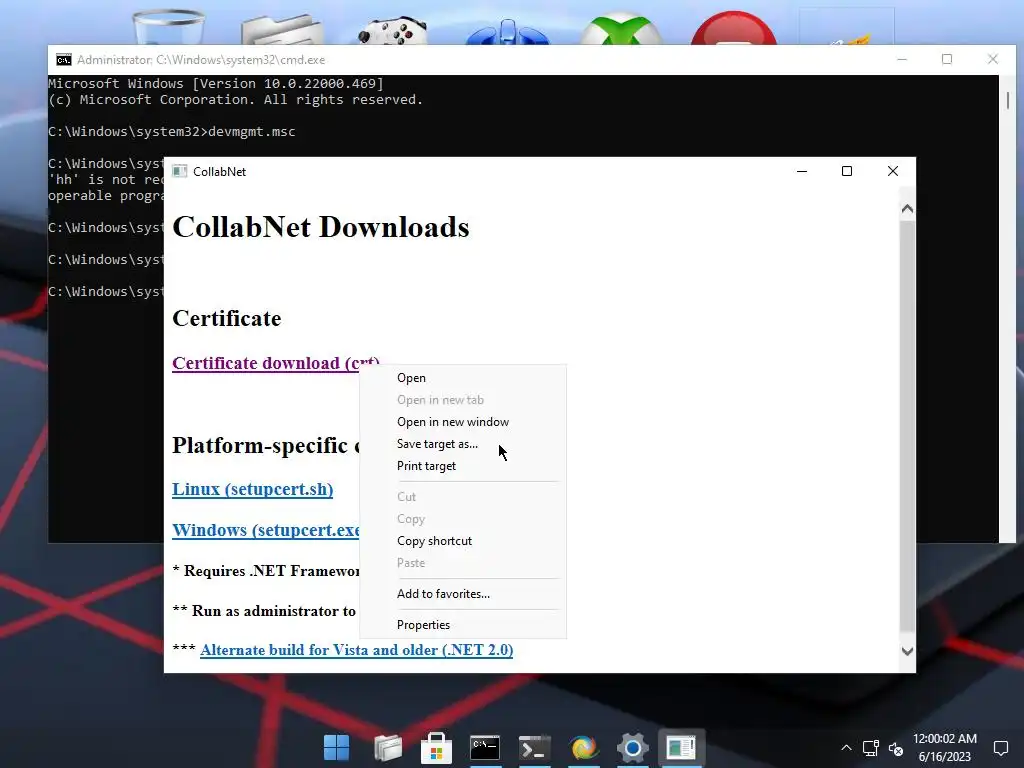The width and height of the screenshot is (1024, 768).
Task: Click the Recycle Bin desktop icon
Action: point(168,26)
